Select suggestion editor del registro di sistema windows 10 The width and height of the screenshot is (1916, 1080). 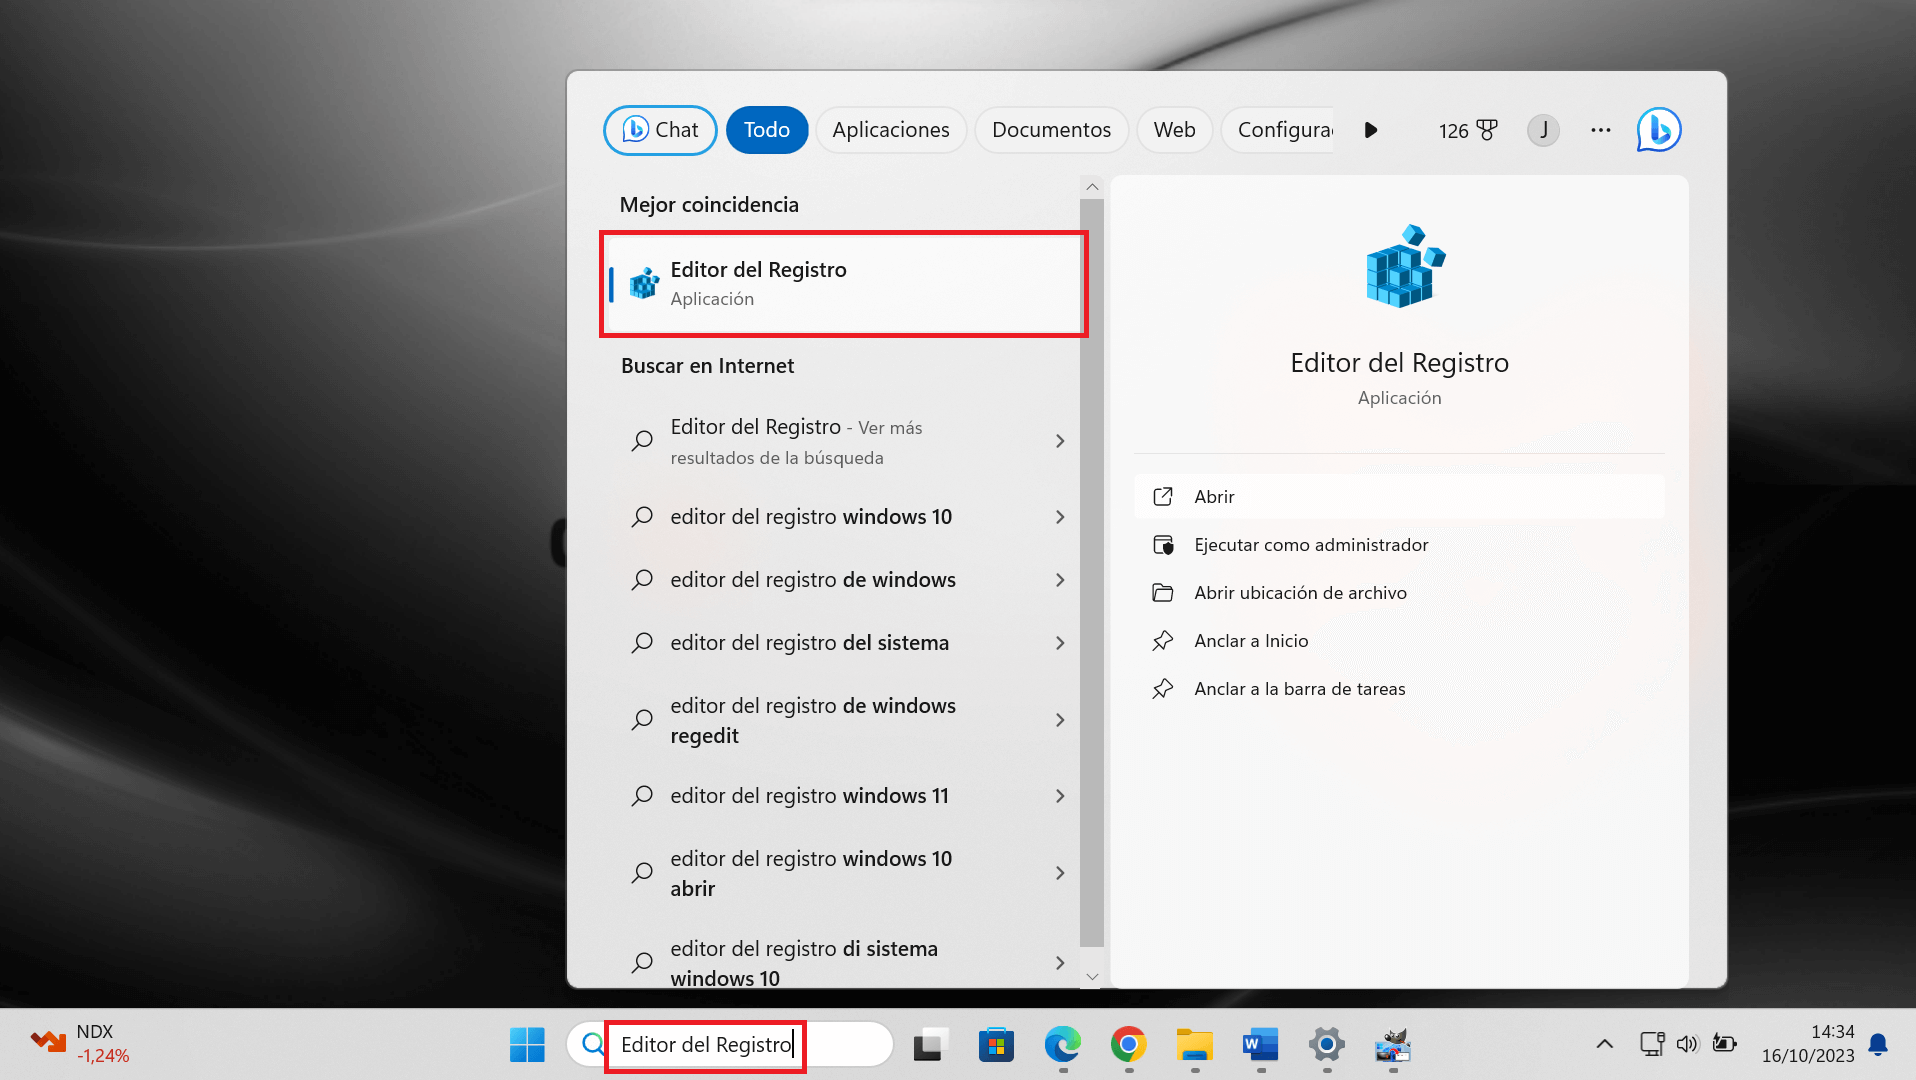(x=804, y=963)
